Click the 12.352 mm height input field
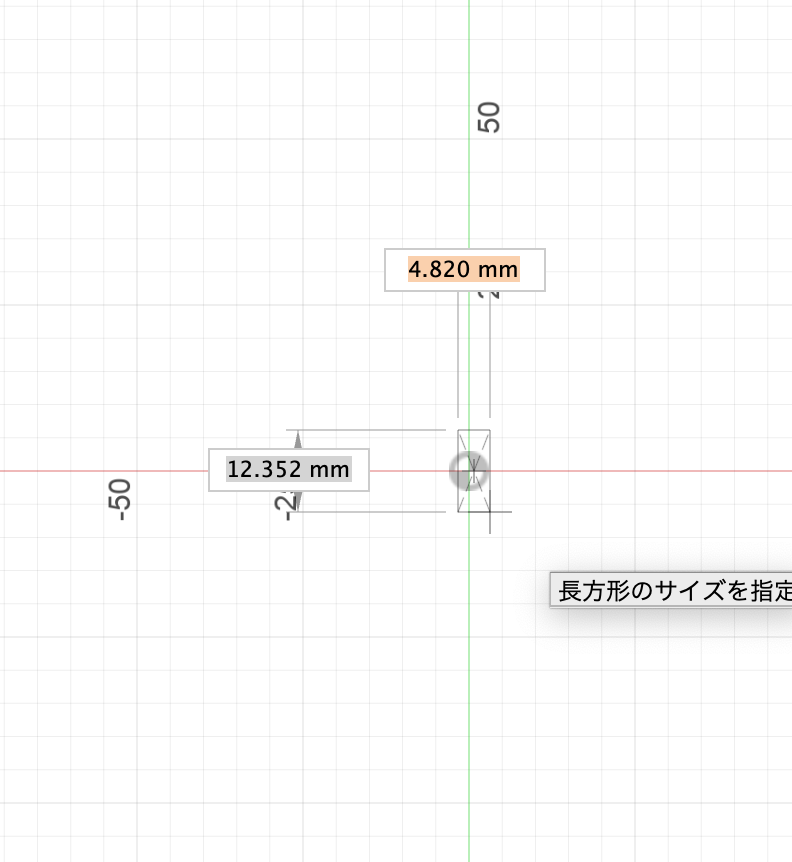 [289, 469]
